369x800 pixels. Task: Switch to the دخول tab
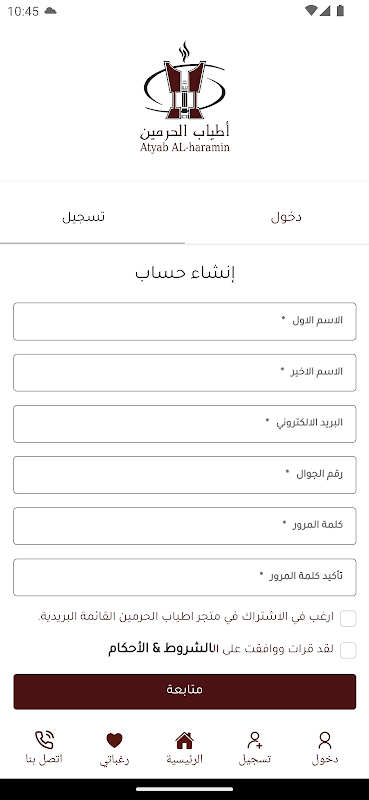(x=286, y=217)
